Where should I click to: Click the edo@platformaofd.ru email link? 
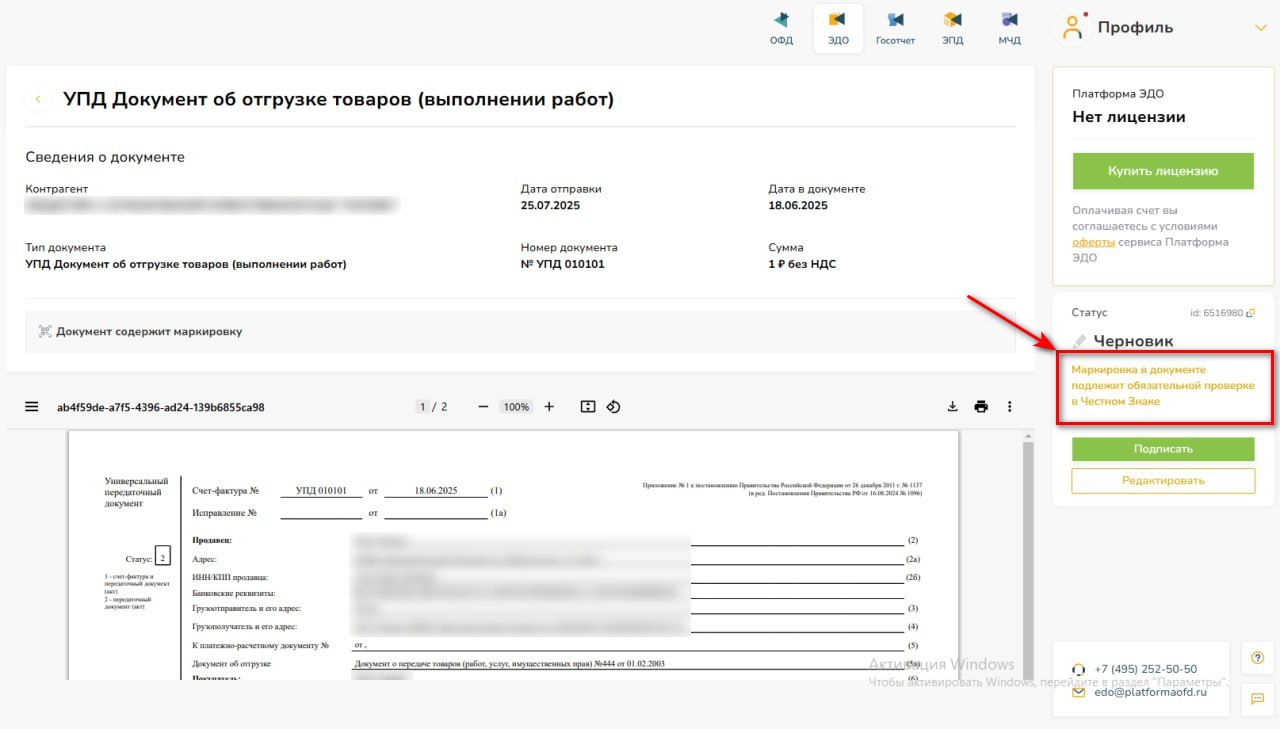pyautogui.click(x=1150, y=692)
